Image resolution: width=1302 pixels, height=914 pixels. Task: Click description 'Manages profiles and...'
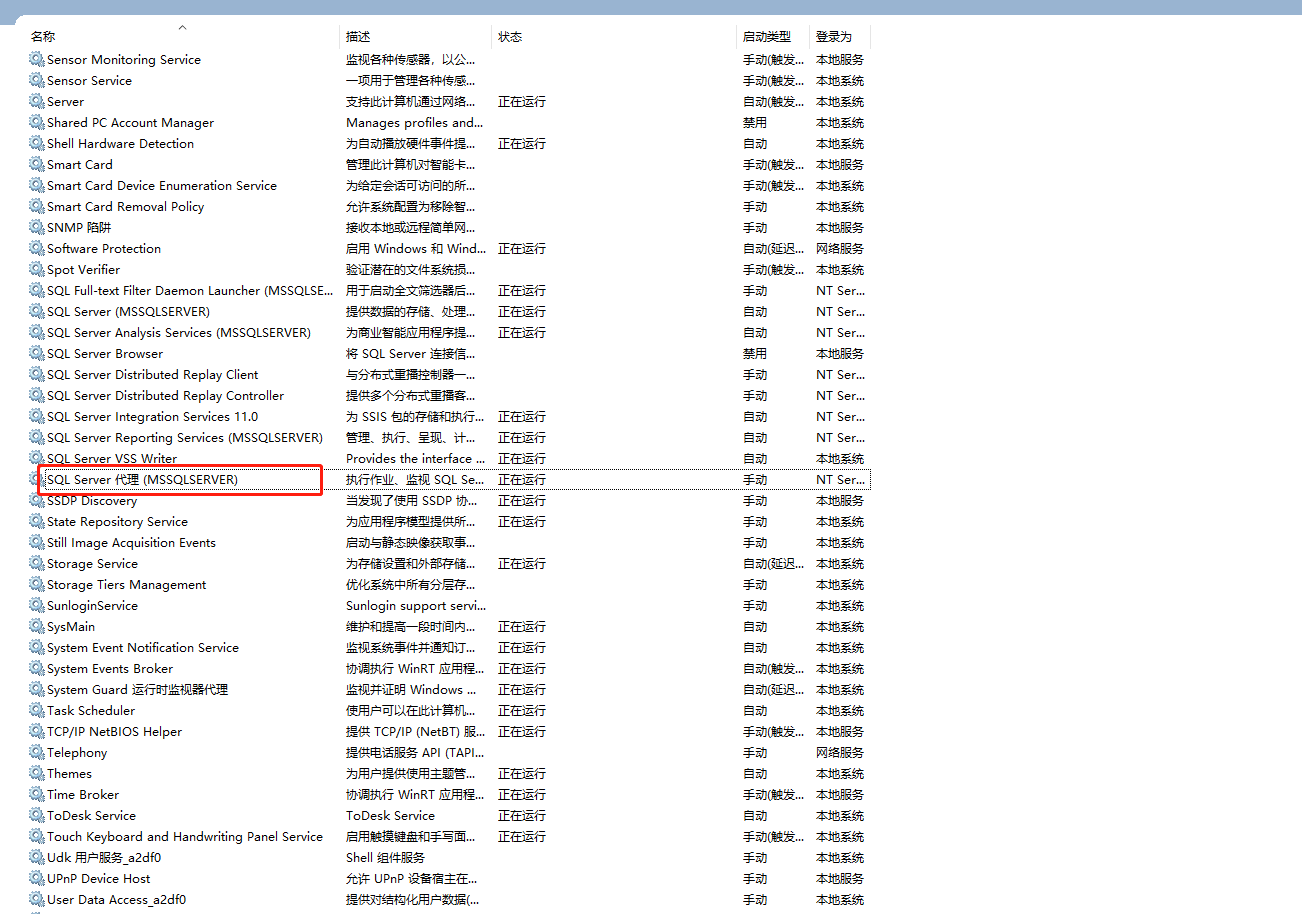[x=415, y=123]
